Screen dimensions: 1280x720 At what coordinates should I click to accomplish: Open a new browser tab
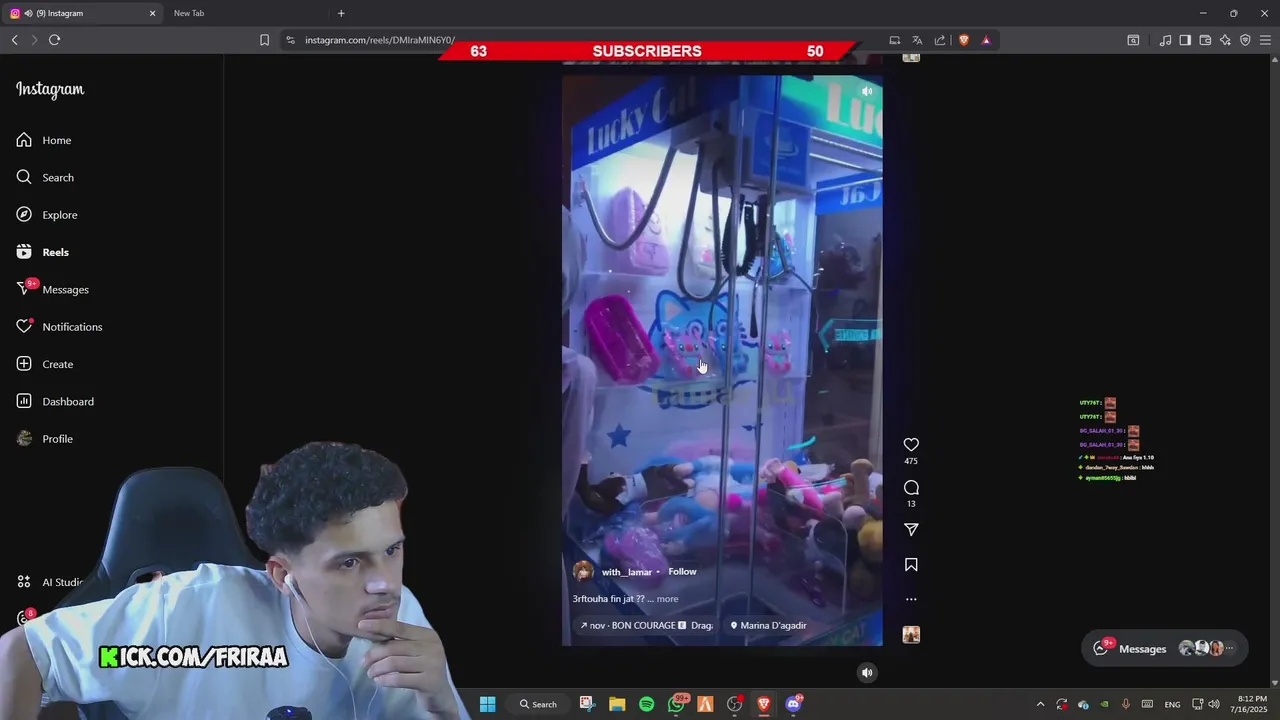tap(341, 13)
